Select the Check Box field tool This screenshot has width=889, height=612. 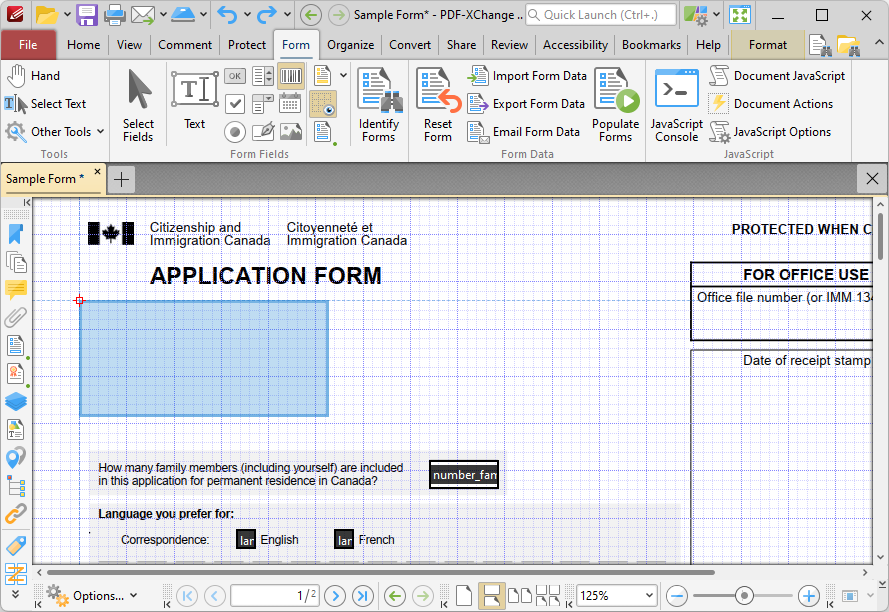click(x=235, y=104)
